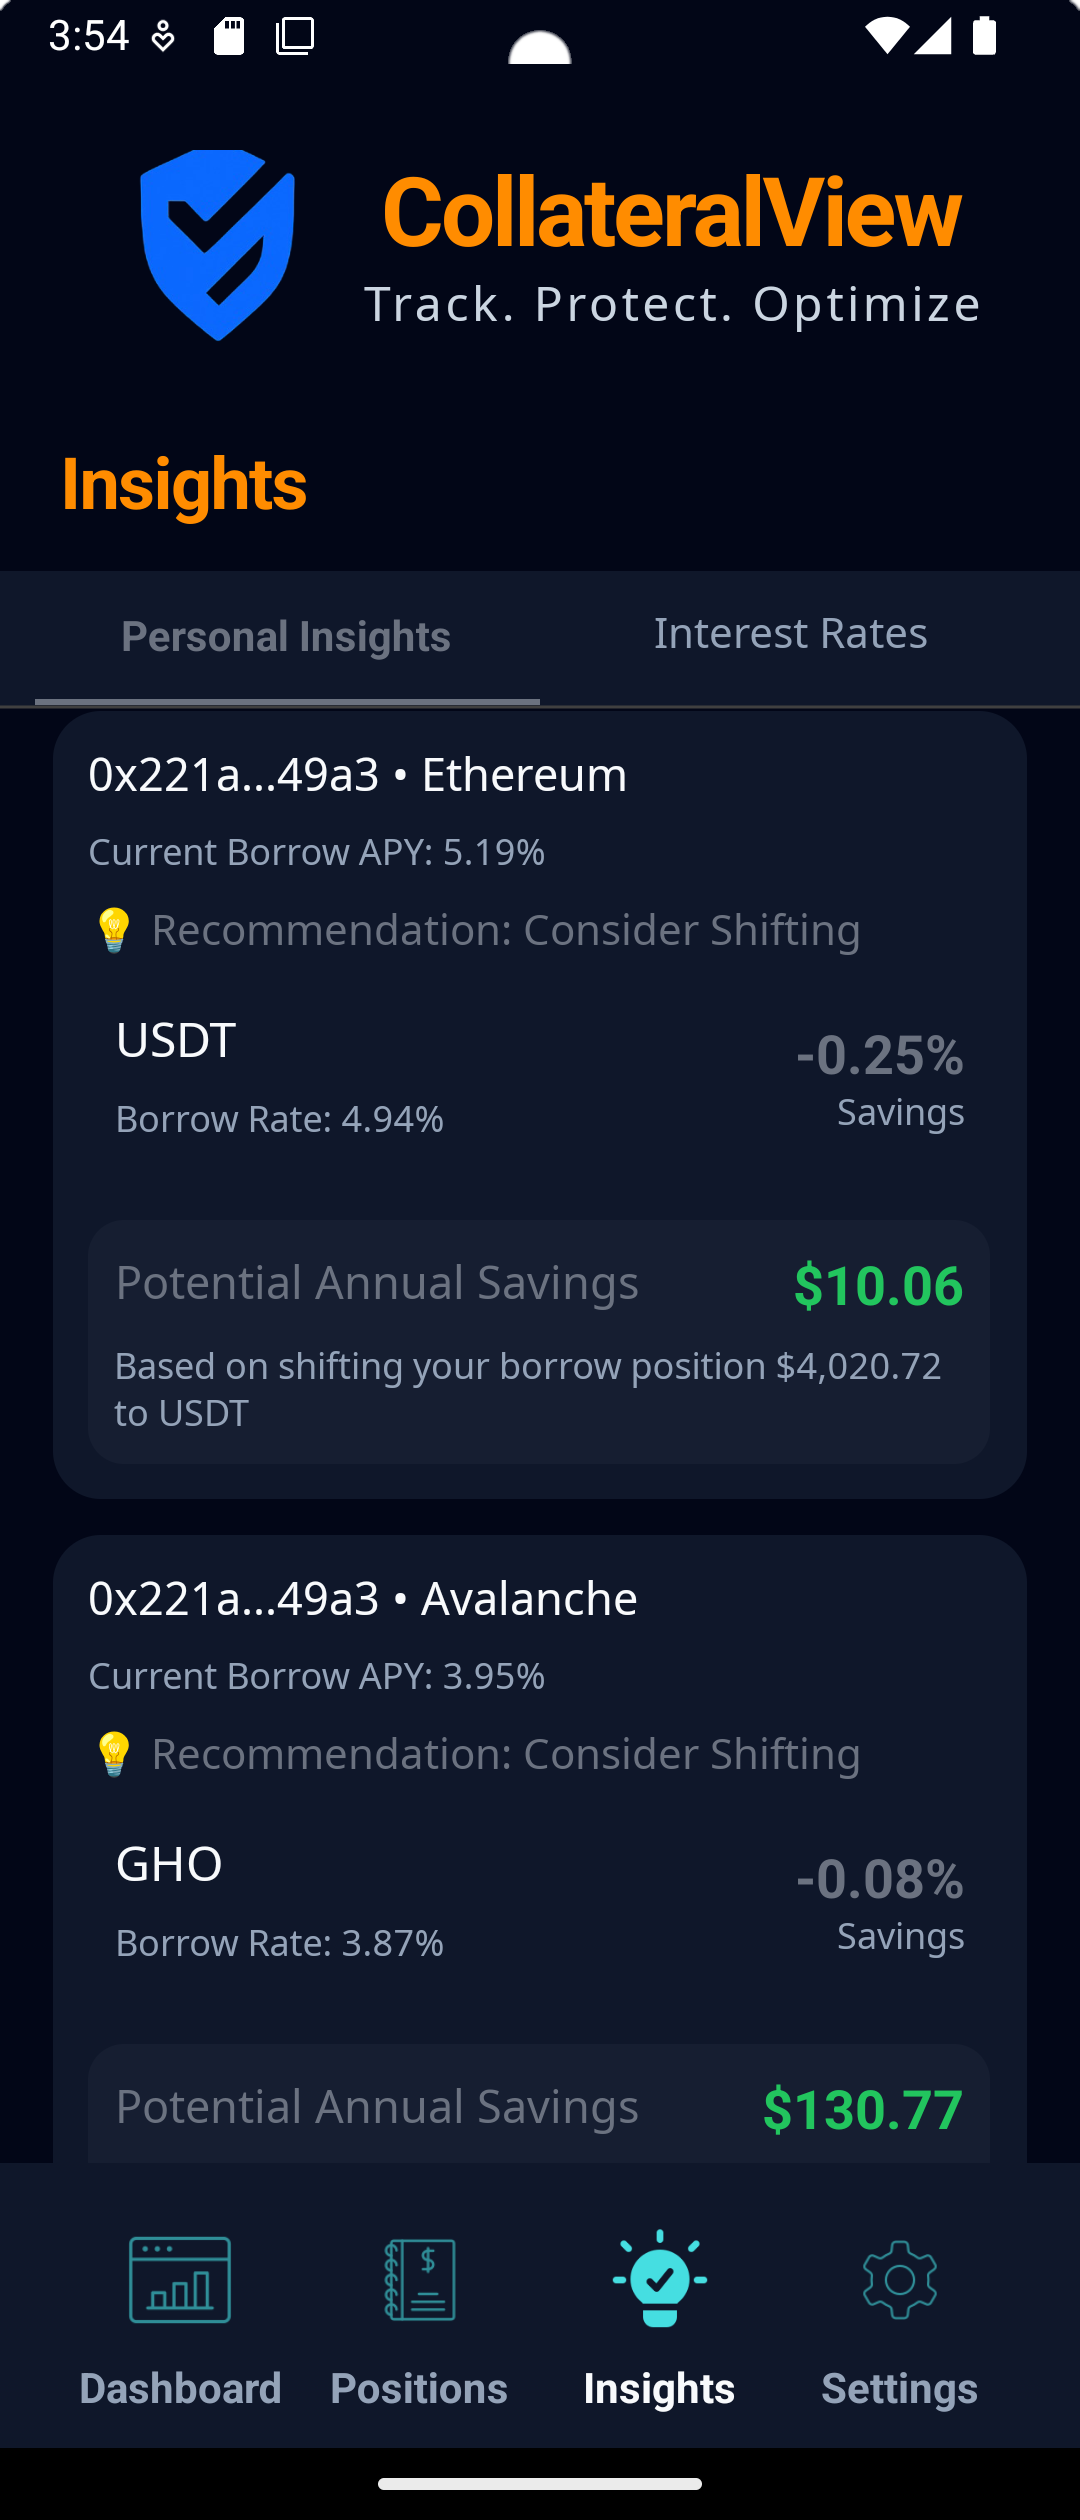Tap the Insights lightbulb icon
The height and width of the screenshot is (2520, 1080).
(660, 2279)
